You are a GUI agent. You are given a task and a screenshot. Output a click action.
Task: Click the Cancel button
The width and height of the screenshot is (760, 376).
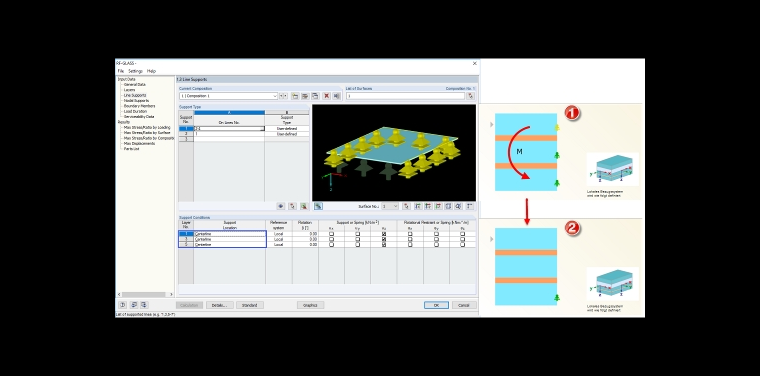pos(464,305)
